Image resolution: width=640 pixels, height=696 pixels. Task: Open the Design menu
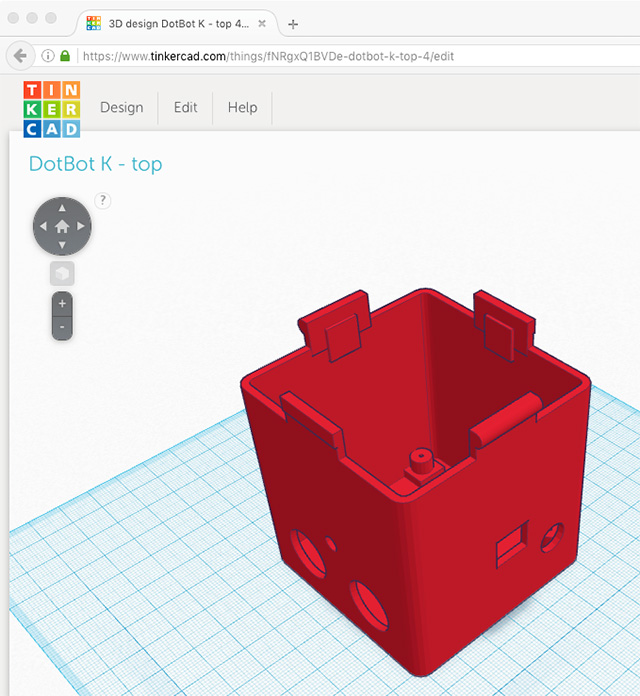pos(121,108)
